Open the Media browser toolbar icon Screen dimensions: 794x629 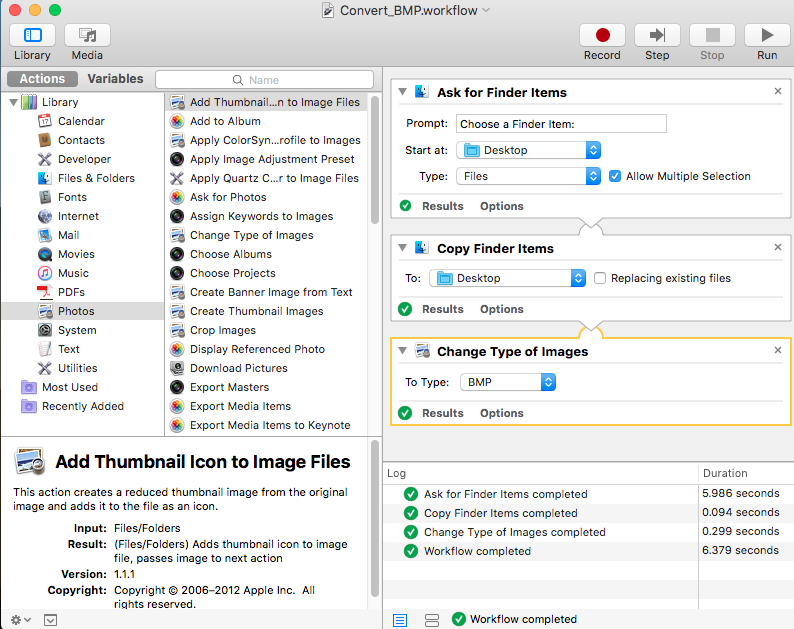click(x=87, y=35)
